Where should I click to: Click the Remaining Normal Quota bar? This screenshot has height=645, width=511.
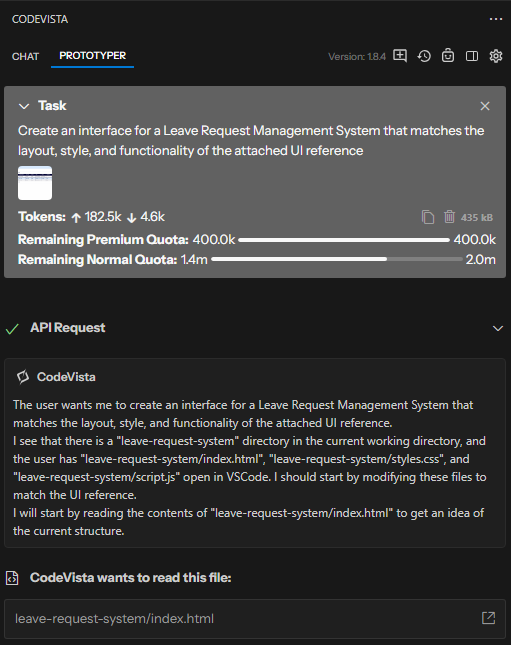tap(337, 259)
